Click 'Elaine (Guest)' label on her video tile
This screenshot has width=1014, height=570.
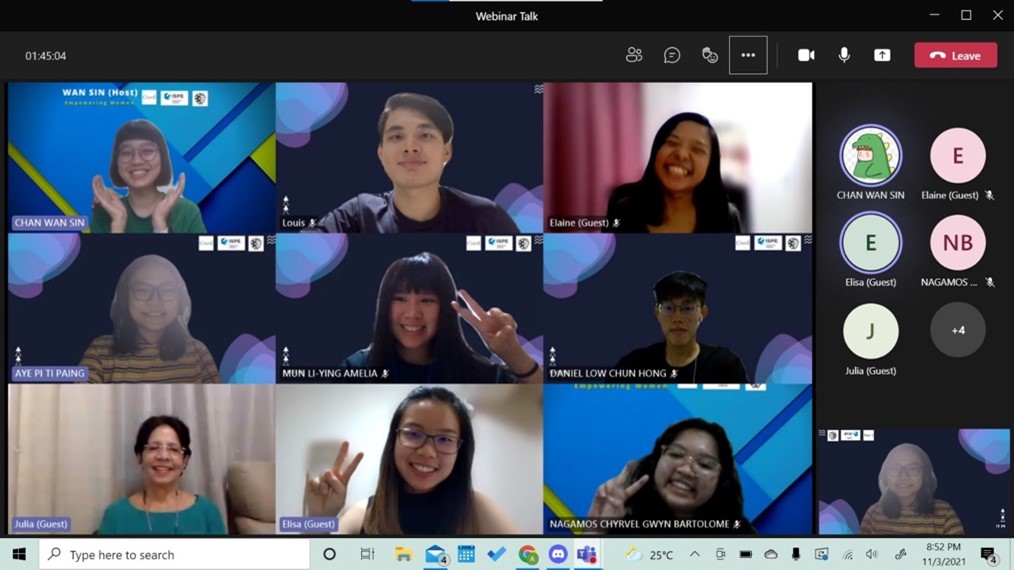[579, 223]
